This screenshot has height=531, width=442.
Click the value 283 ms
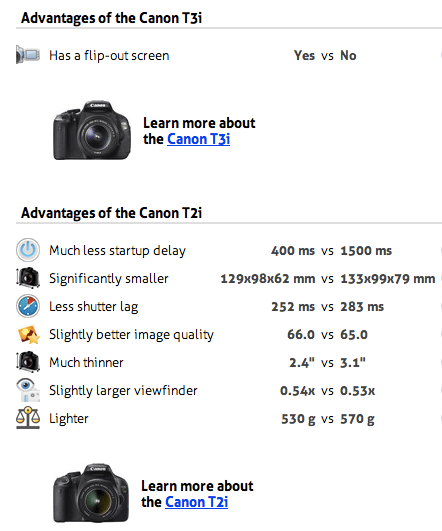(362, 307)
